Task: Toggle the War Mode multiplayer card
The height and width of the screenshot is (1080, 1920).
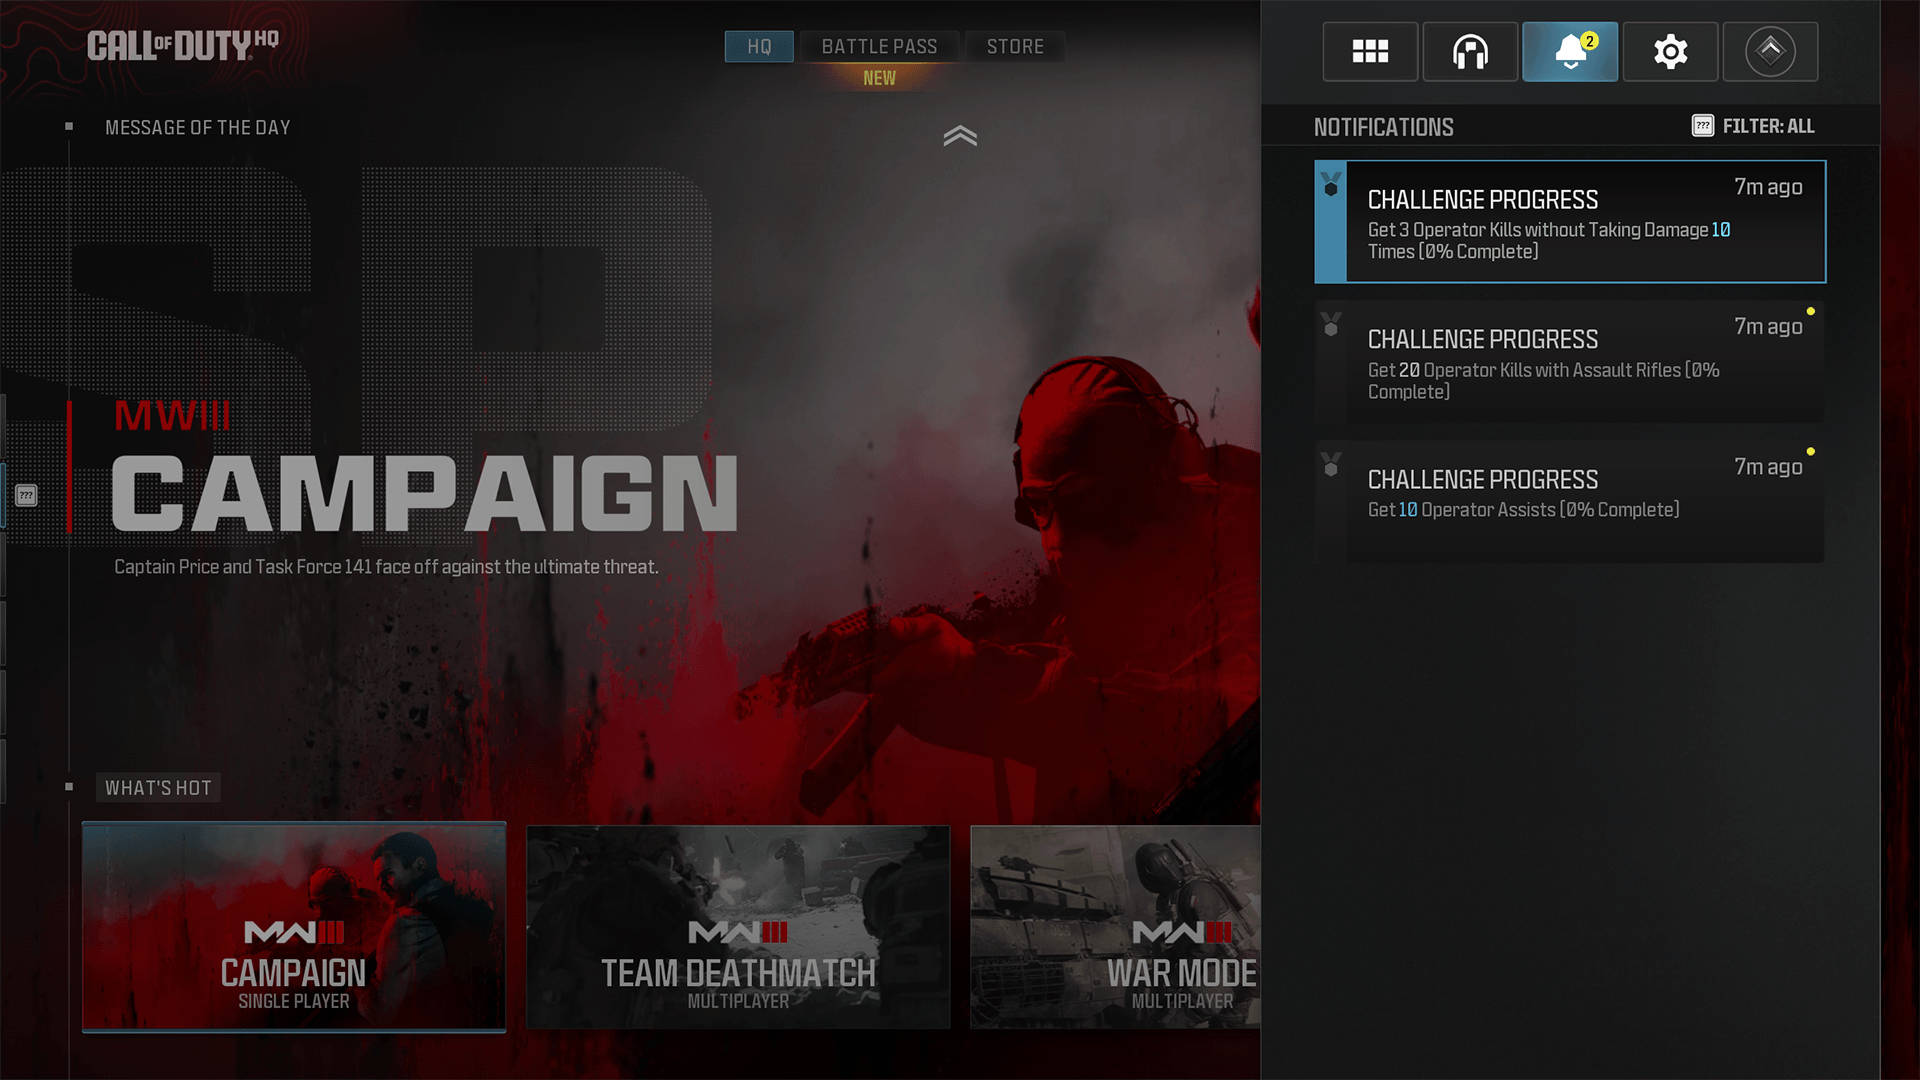Action: 1114,927
